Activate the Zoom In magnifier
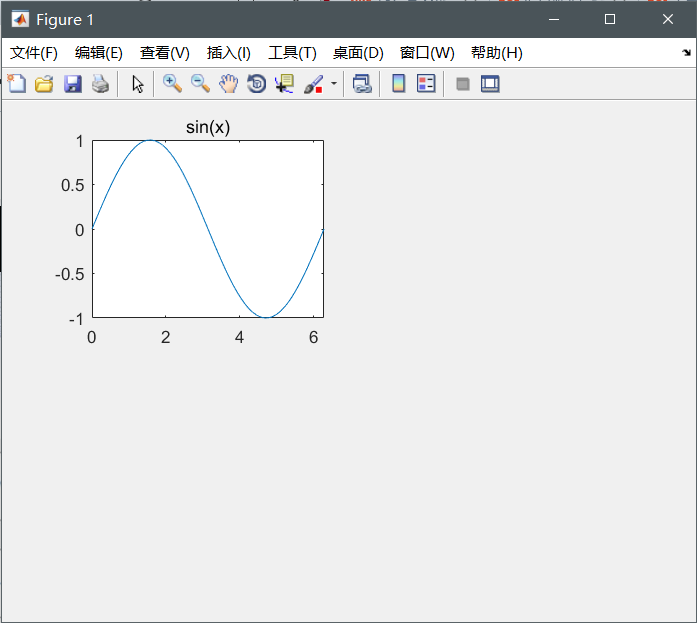The height and width of the screenshot is (623, 697). click(172, 84)
